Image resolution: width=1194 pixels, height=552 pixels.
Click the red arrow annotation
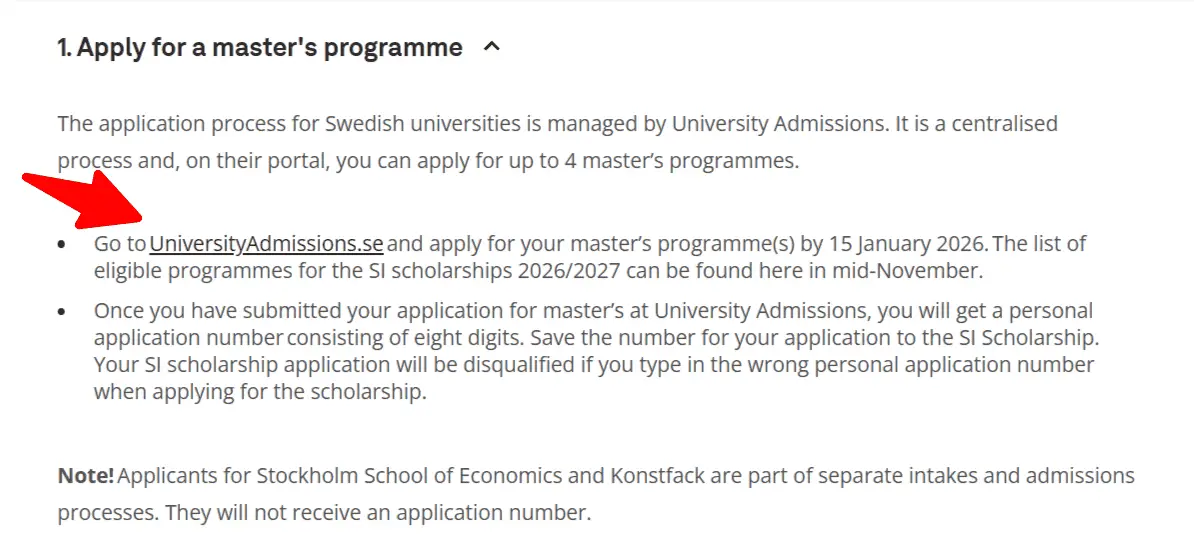84,201
